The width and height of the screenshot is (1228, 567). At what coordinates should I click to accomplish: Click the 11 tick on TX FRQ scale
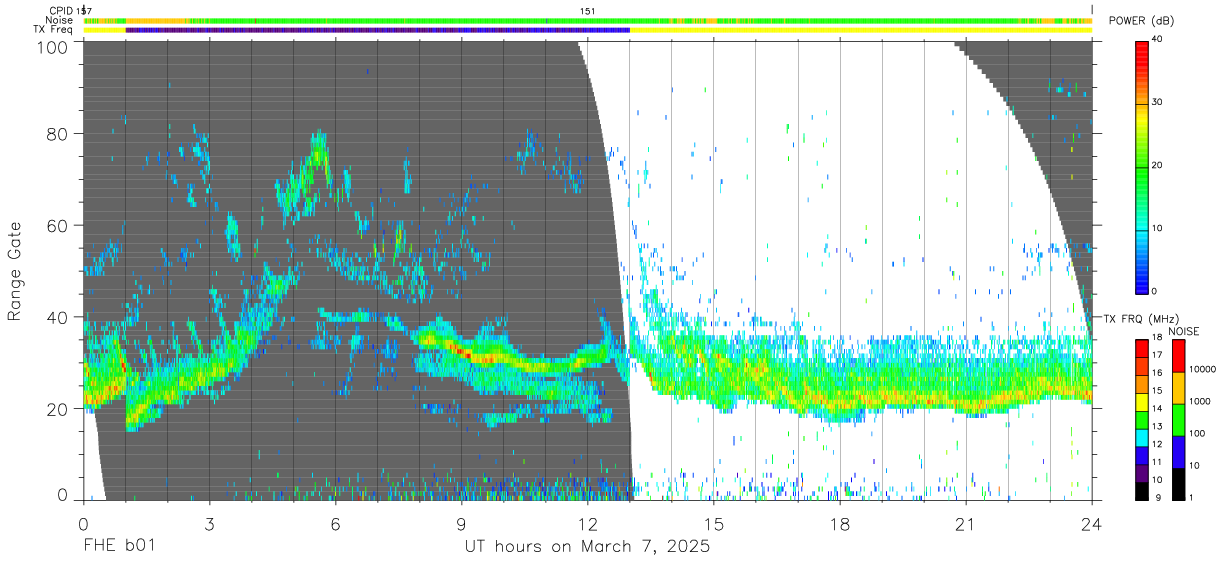point(1157,462)
